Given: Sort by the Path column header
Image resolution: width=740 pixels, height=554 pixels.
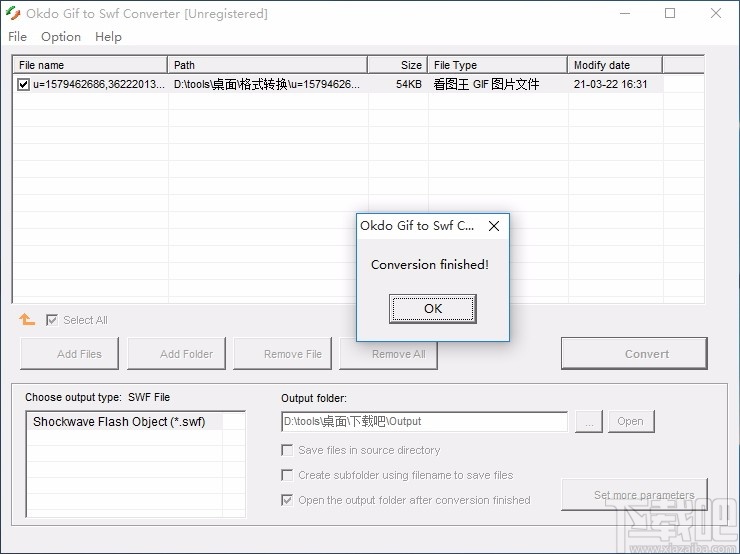Looking at the screenshot, I should pyautogui.click(x=268, y=65).
